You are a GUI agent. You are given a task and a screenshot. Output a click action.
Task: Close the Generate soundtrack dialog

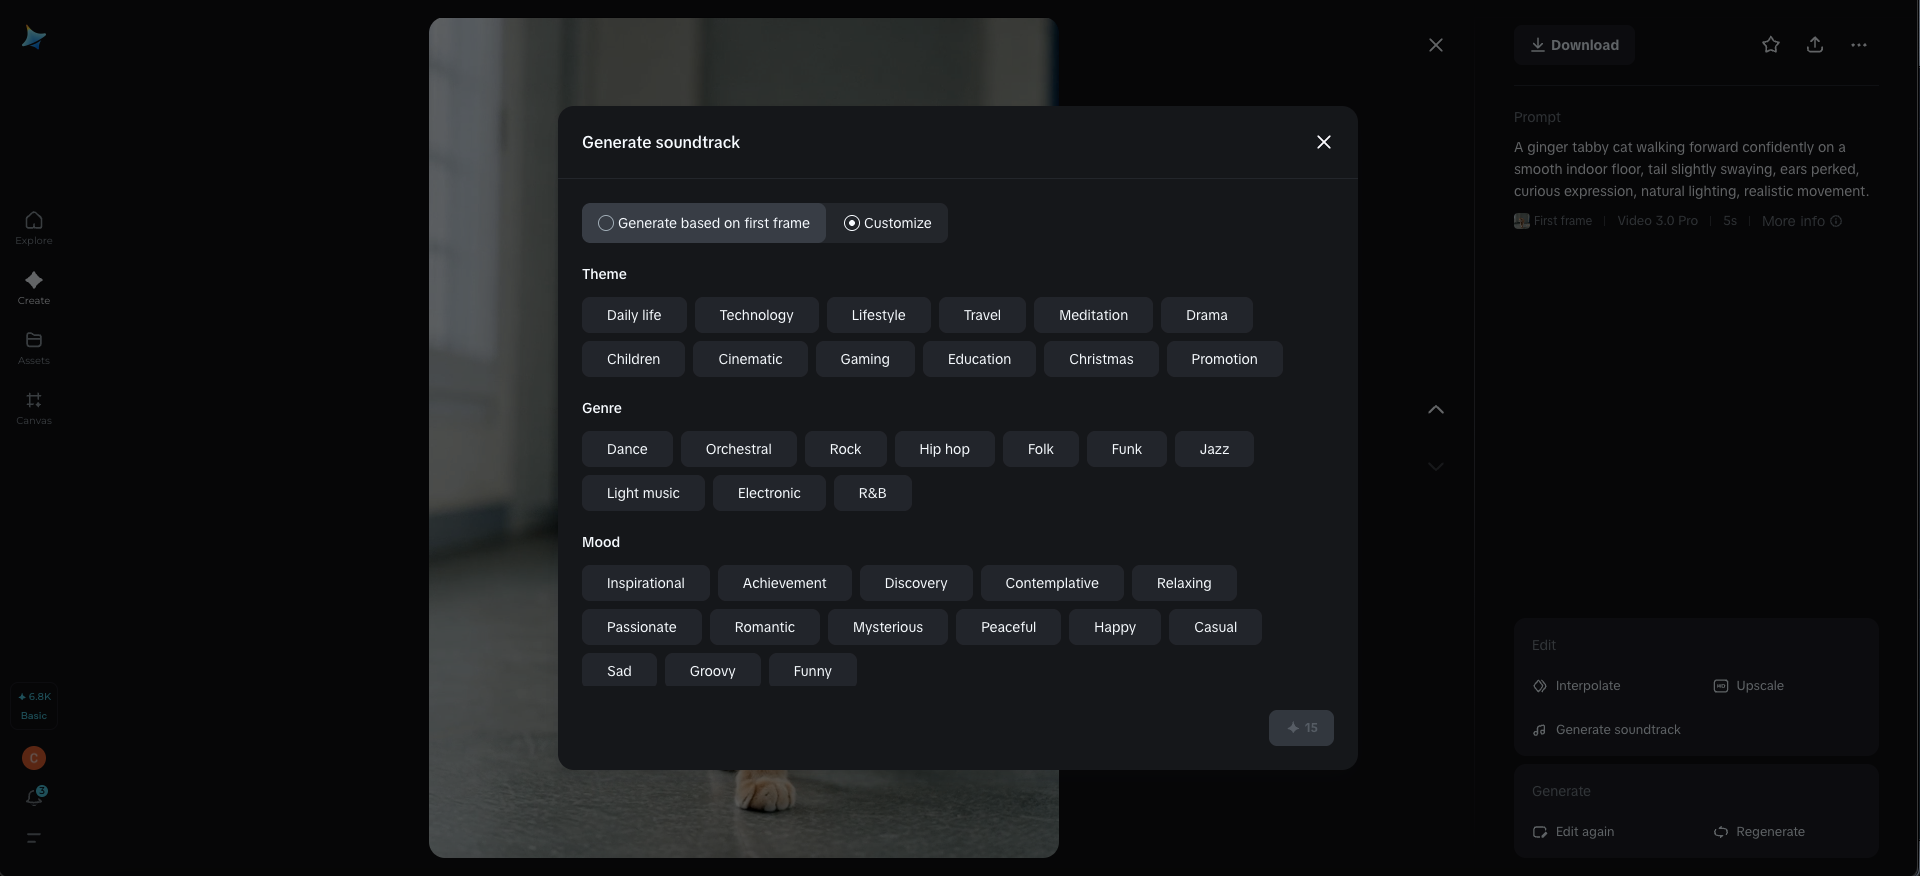1324,142
